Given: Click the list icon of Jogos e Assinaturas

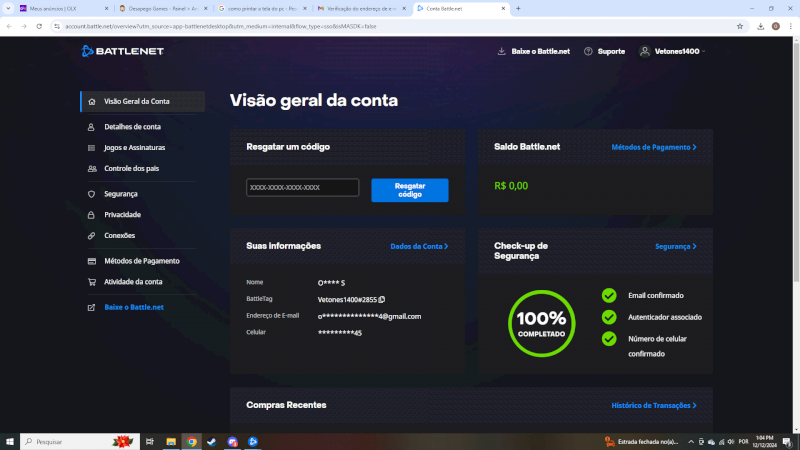Looking at the screenshot, I should (x=91, y=148).
